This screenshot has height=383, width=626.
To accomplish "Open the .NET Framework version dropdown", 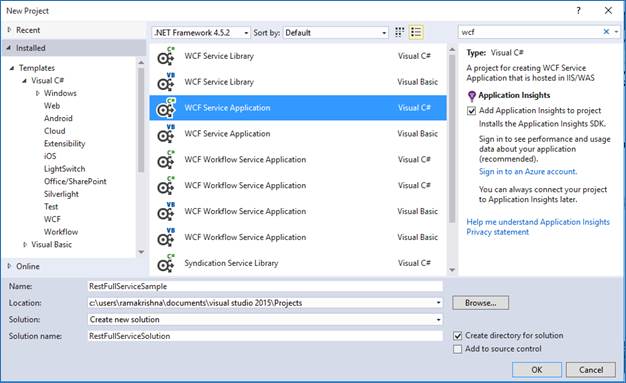I will [x=201, y=33].
